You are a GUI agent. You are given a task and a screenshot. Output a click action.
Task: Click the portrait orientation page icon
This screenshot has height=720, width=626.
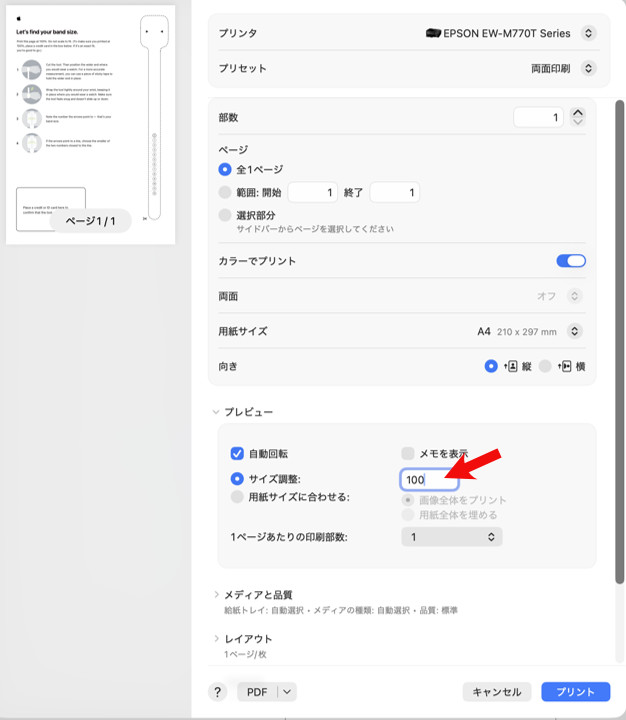[x=511, y=366]
